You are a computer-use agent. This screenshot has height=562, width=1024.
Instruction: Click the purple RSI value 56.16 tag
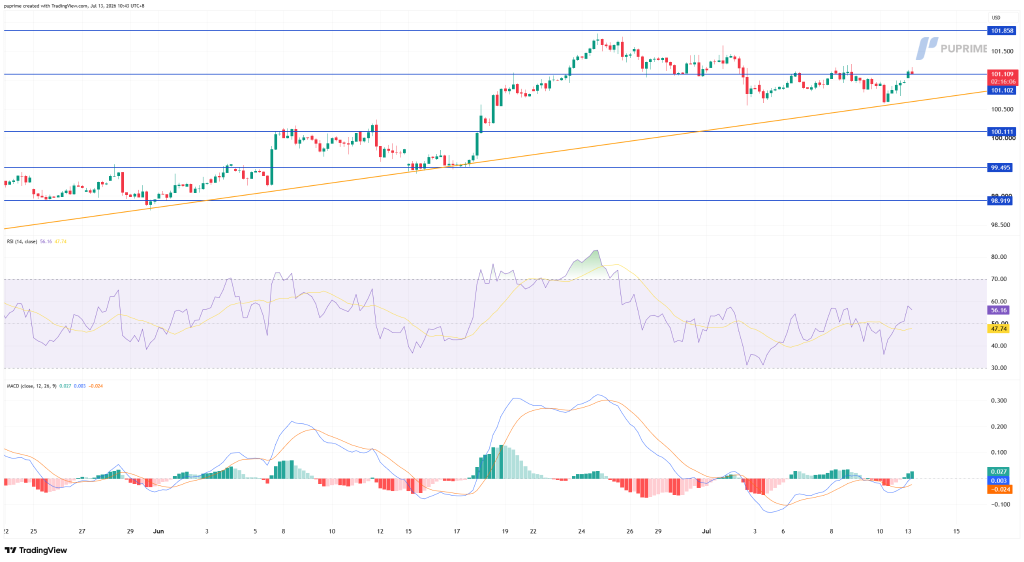(999, 311)
